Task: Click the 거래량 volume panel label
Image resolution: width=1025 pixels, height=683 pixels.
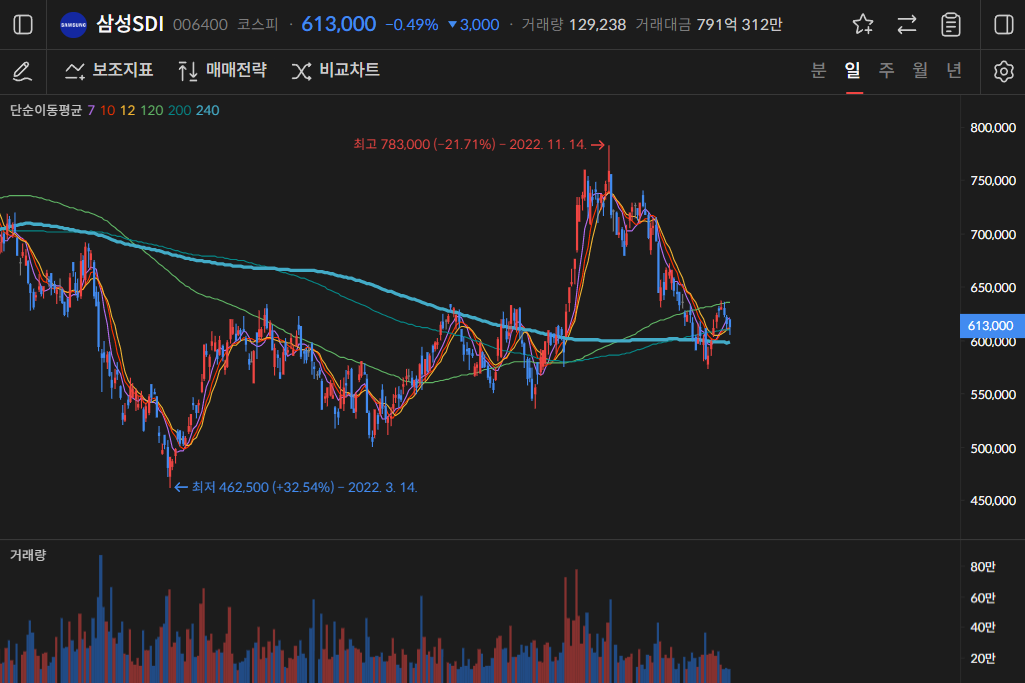Action: 28,555
